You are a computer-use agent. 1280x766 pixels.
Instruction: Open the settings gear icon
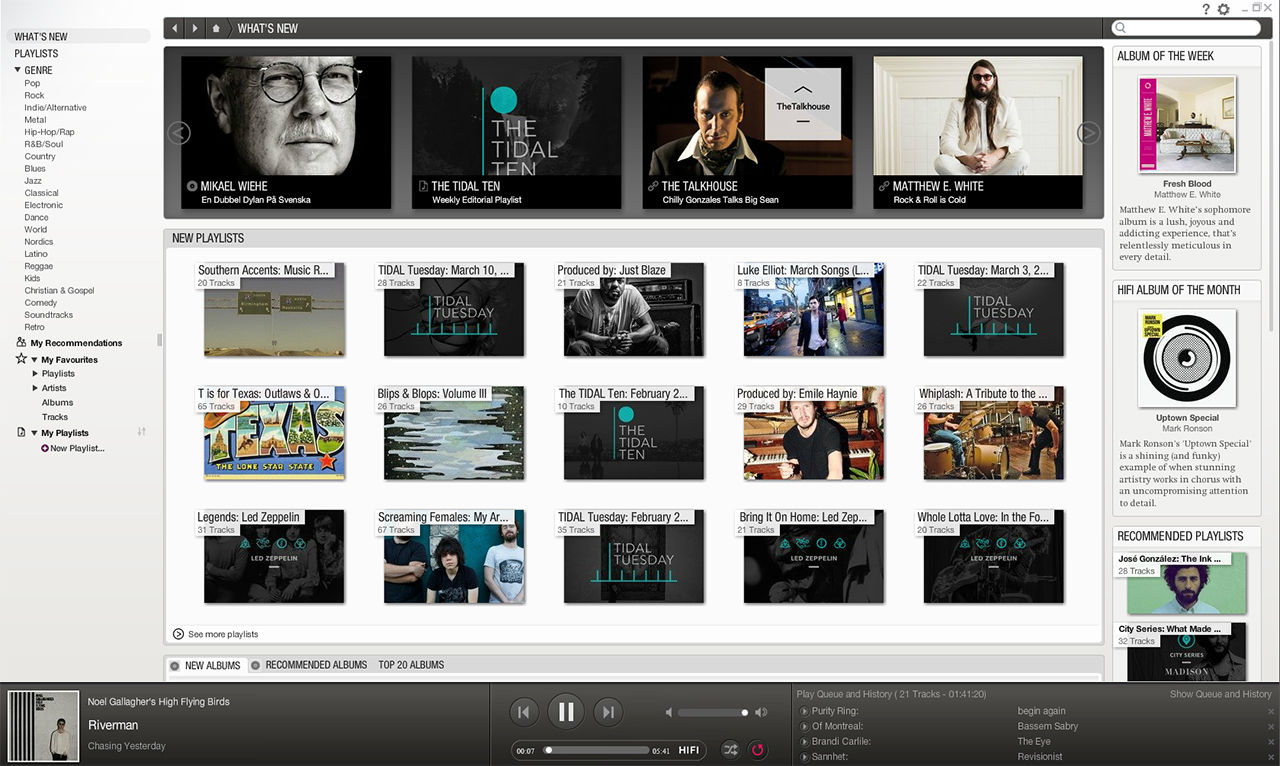click(1224, 9)
